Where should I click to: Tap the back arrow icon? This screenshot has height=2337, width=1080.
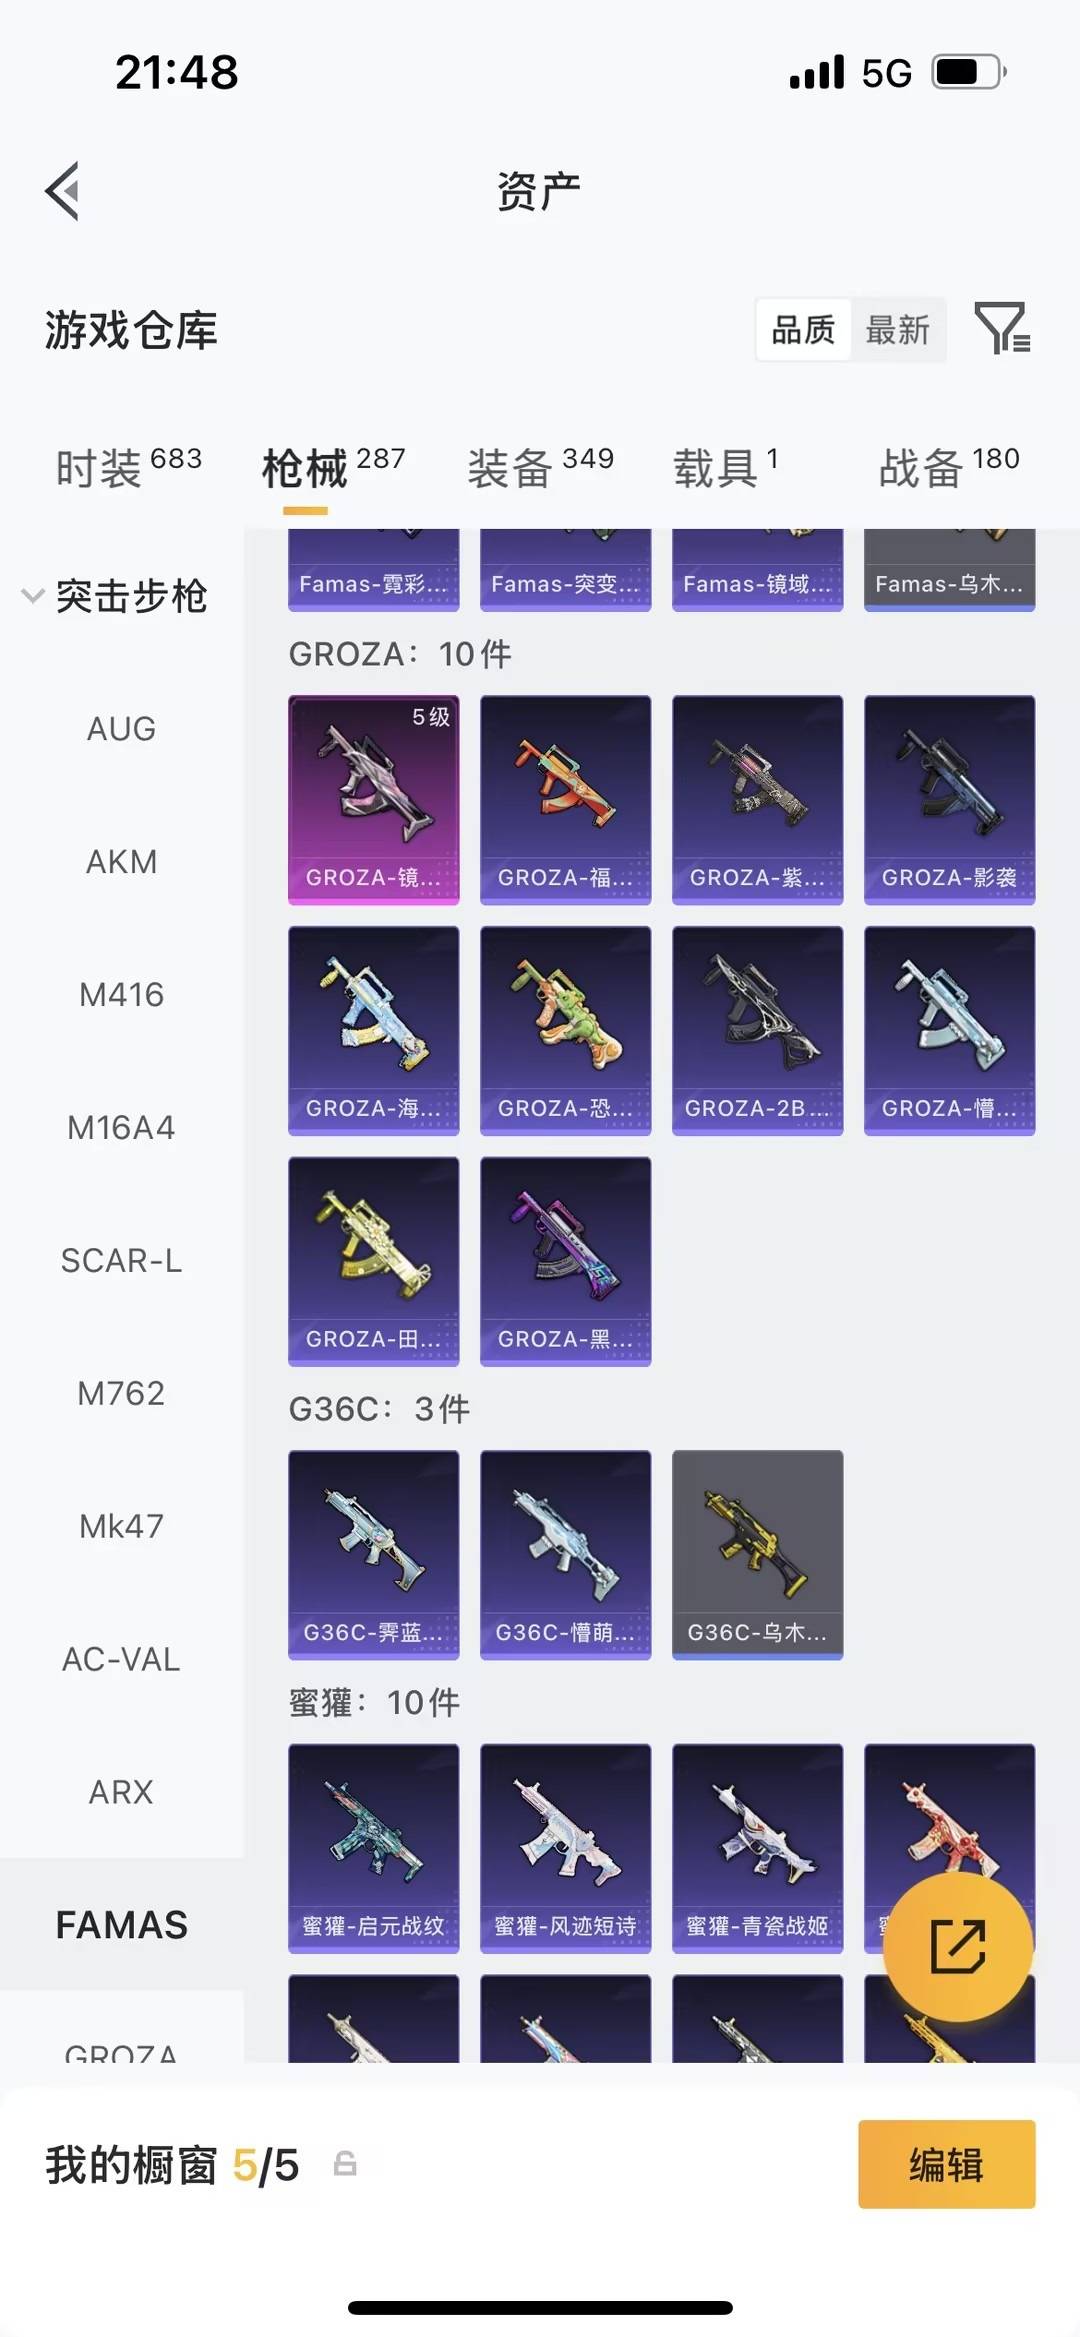pos(62,191)
